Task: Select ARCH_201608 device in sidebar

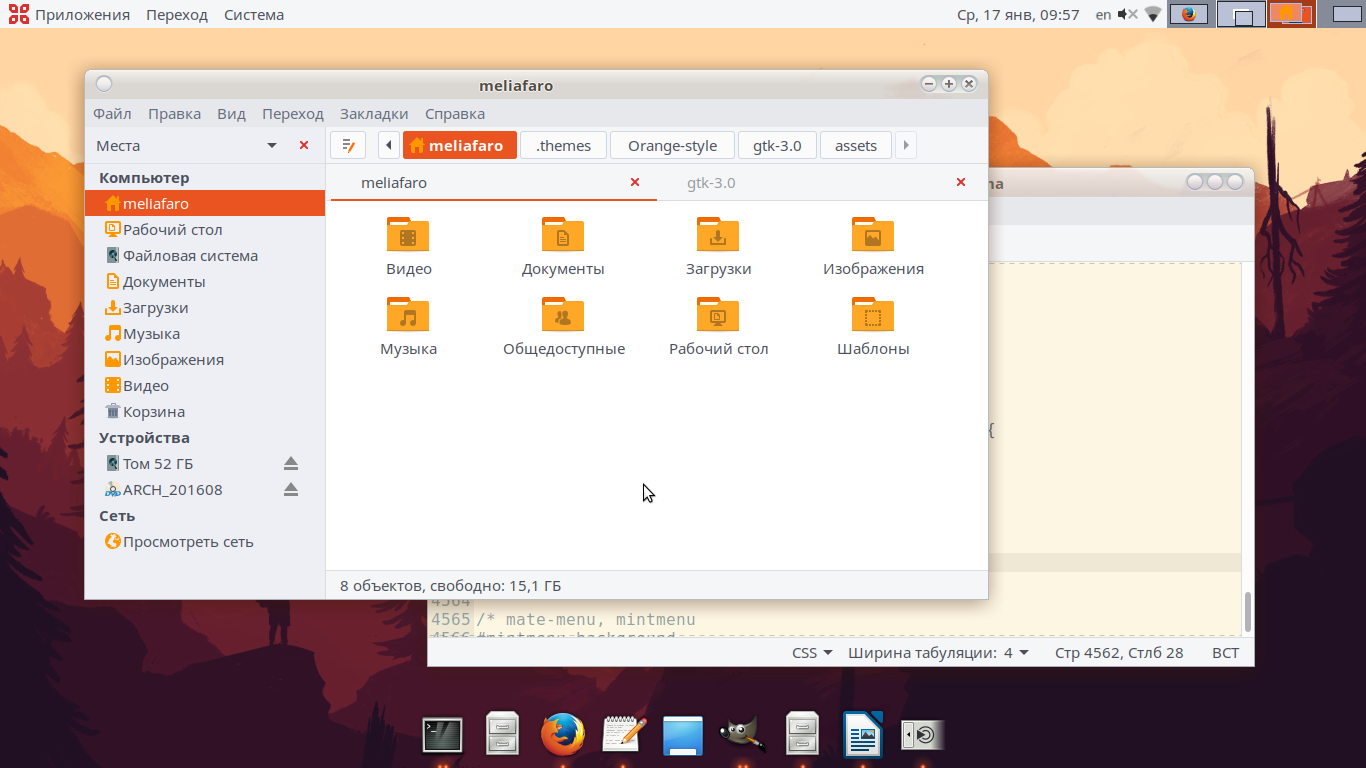Action: [x=205, y=490]
